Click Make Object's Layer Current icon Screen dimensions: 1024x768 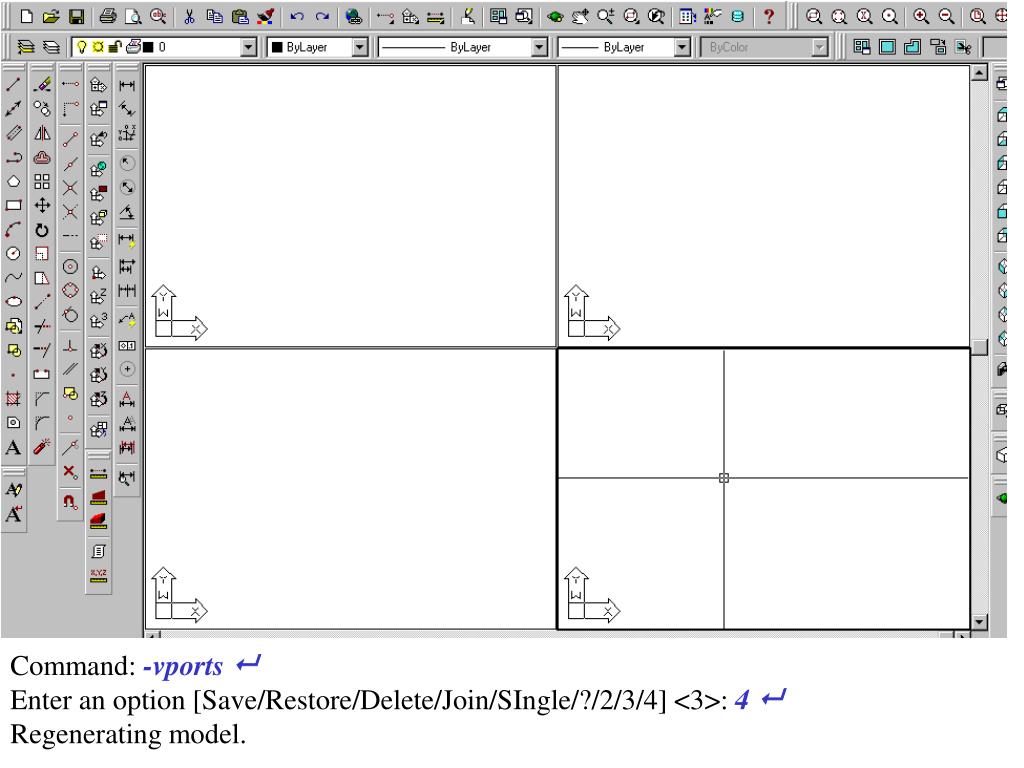click(26, 47)
